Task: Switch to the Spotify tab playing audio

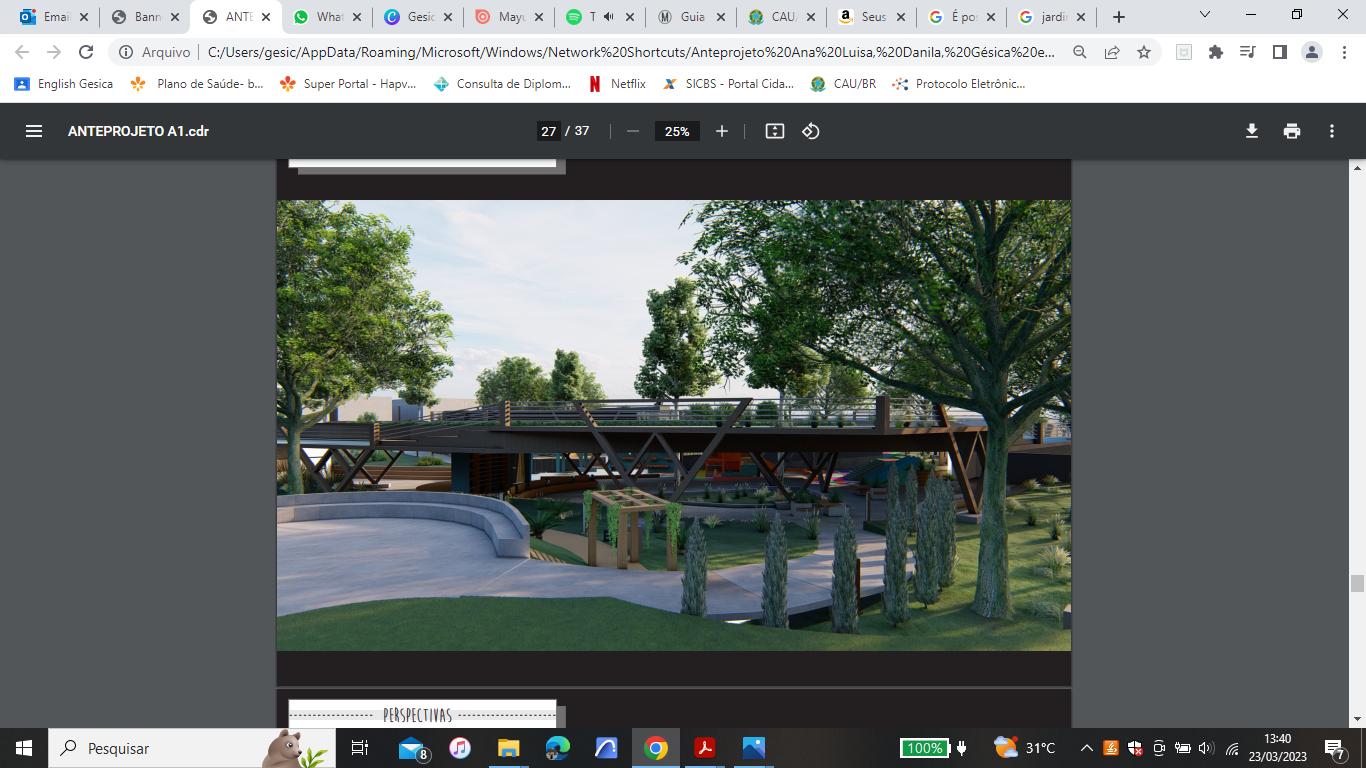Action: click(x=600, y=17)
